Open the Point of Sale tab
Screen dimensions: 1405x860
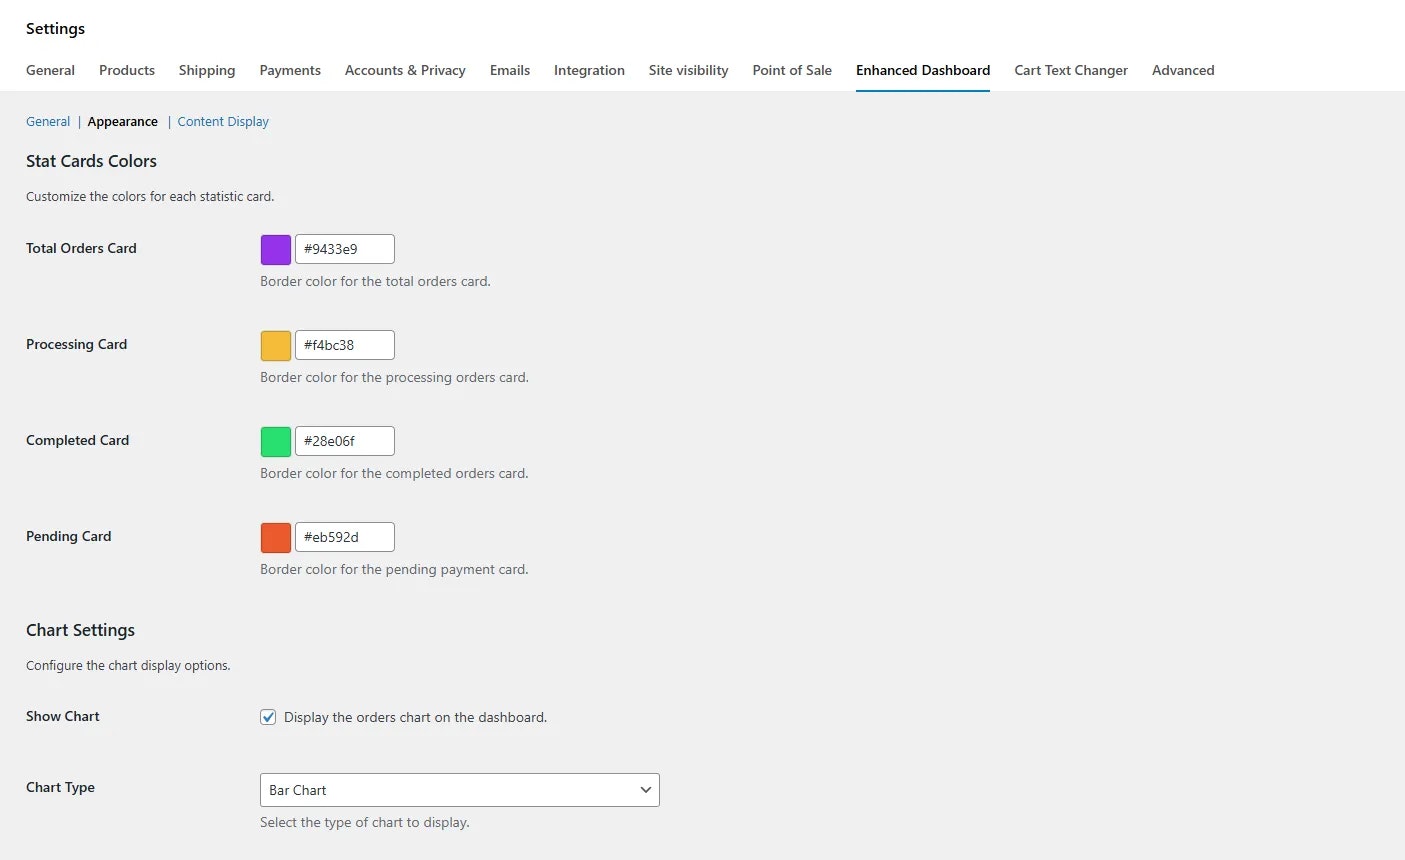click(x=791, y=70)
